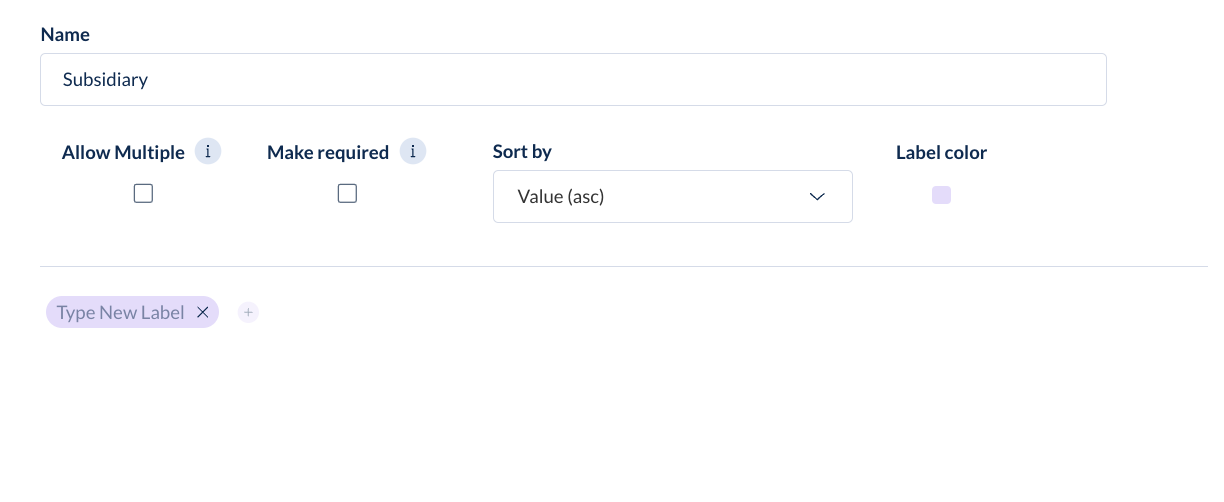Image resolution: width=1224 pixels, height=502 pixels.
Task: Open the Sort by Value (asc) dropdown
Action: pos(673,196)
